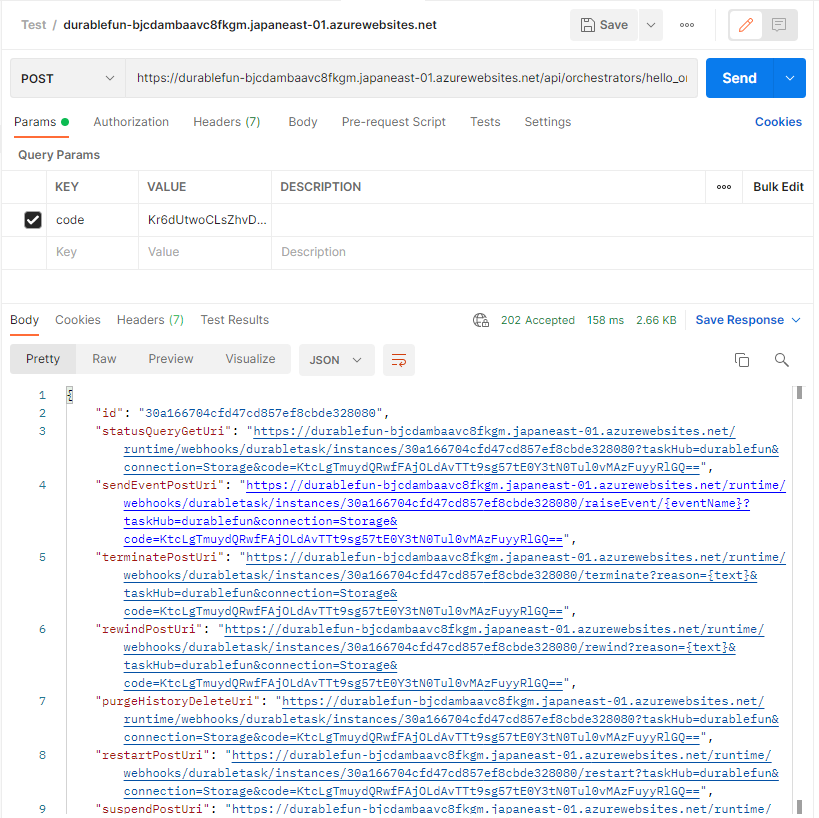819x818 pixels.
Task: Select the response Body tab
Action: pyautogui.click(x=25, y=320)
